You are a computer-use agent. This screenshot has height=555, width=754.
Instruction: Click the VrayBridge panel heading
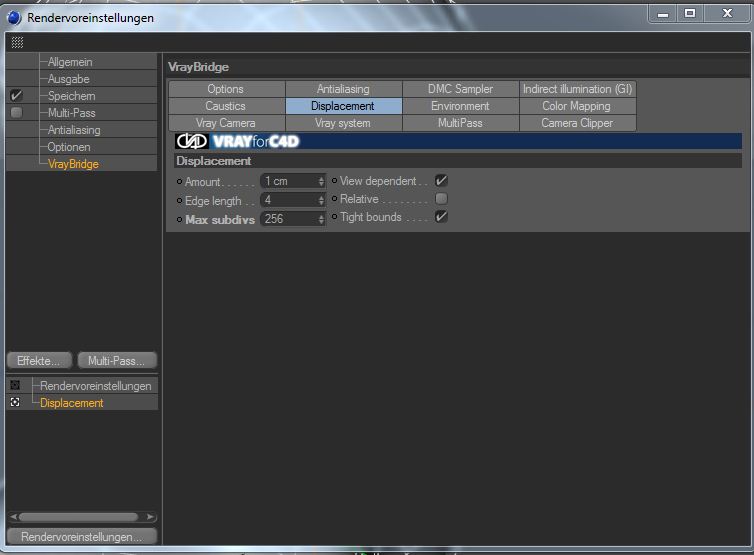click(x=198, y=67)
